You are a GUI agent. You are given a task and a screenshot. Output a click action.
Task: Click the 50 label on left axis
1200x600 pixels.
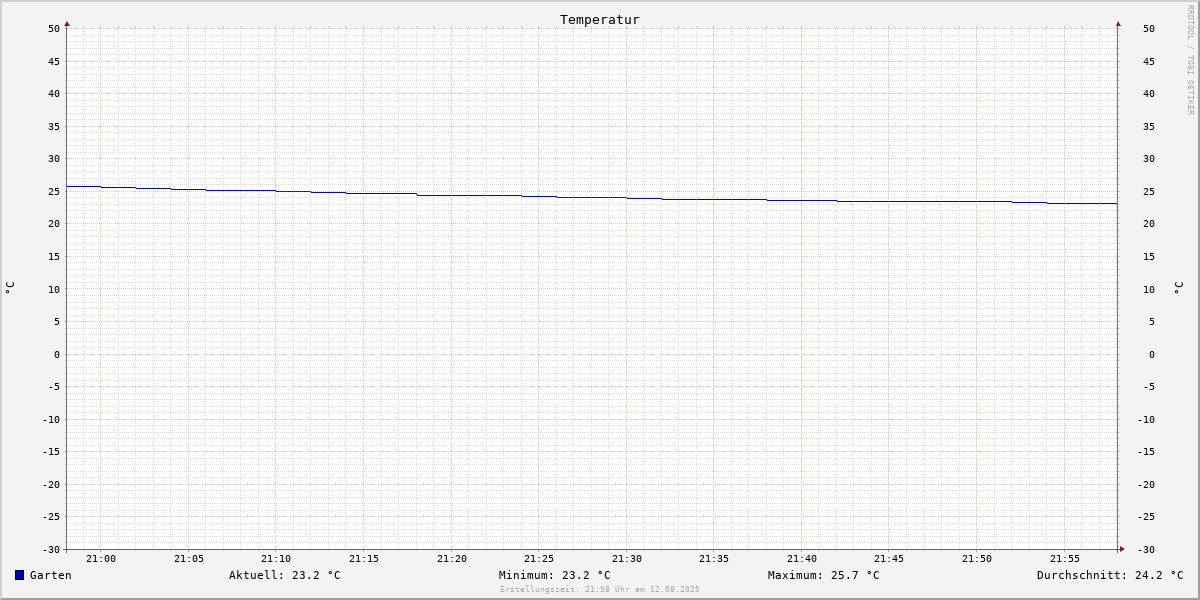(x=54, y=29)
